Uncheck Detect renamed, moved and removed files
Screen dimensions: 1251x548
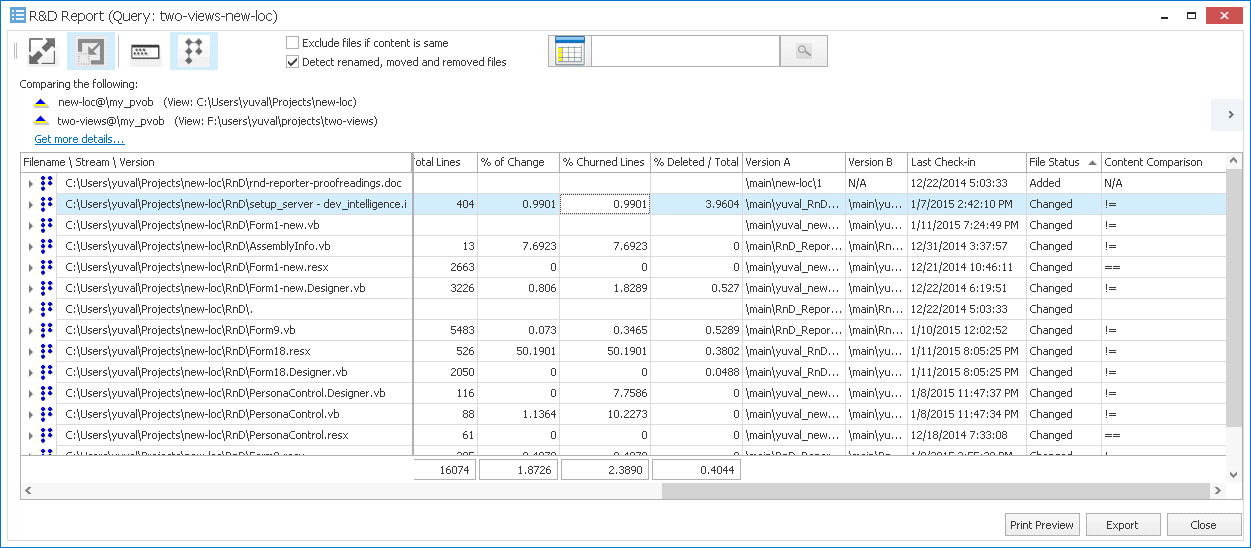(293, 62)
